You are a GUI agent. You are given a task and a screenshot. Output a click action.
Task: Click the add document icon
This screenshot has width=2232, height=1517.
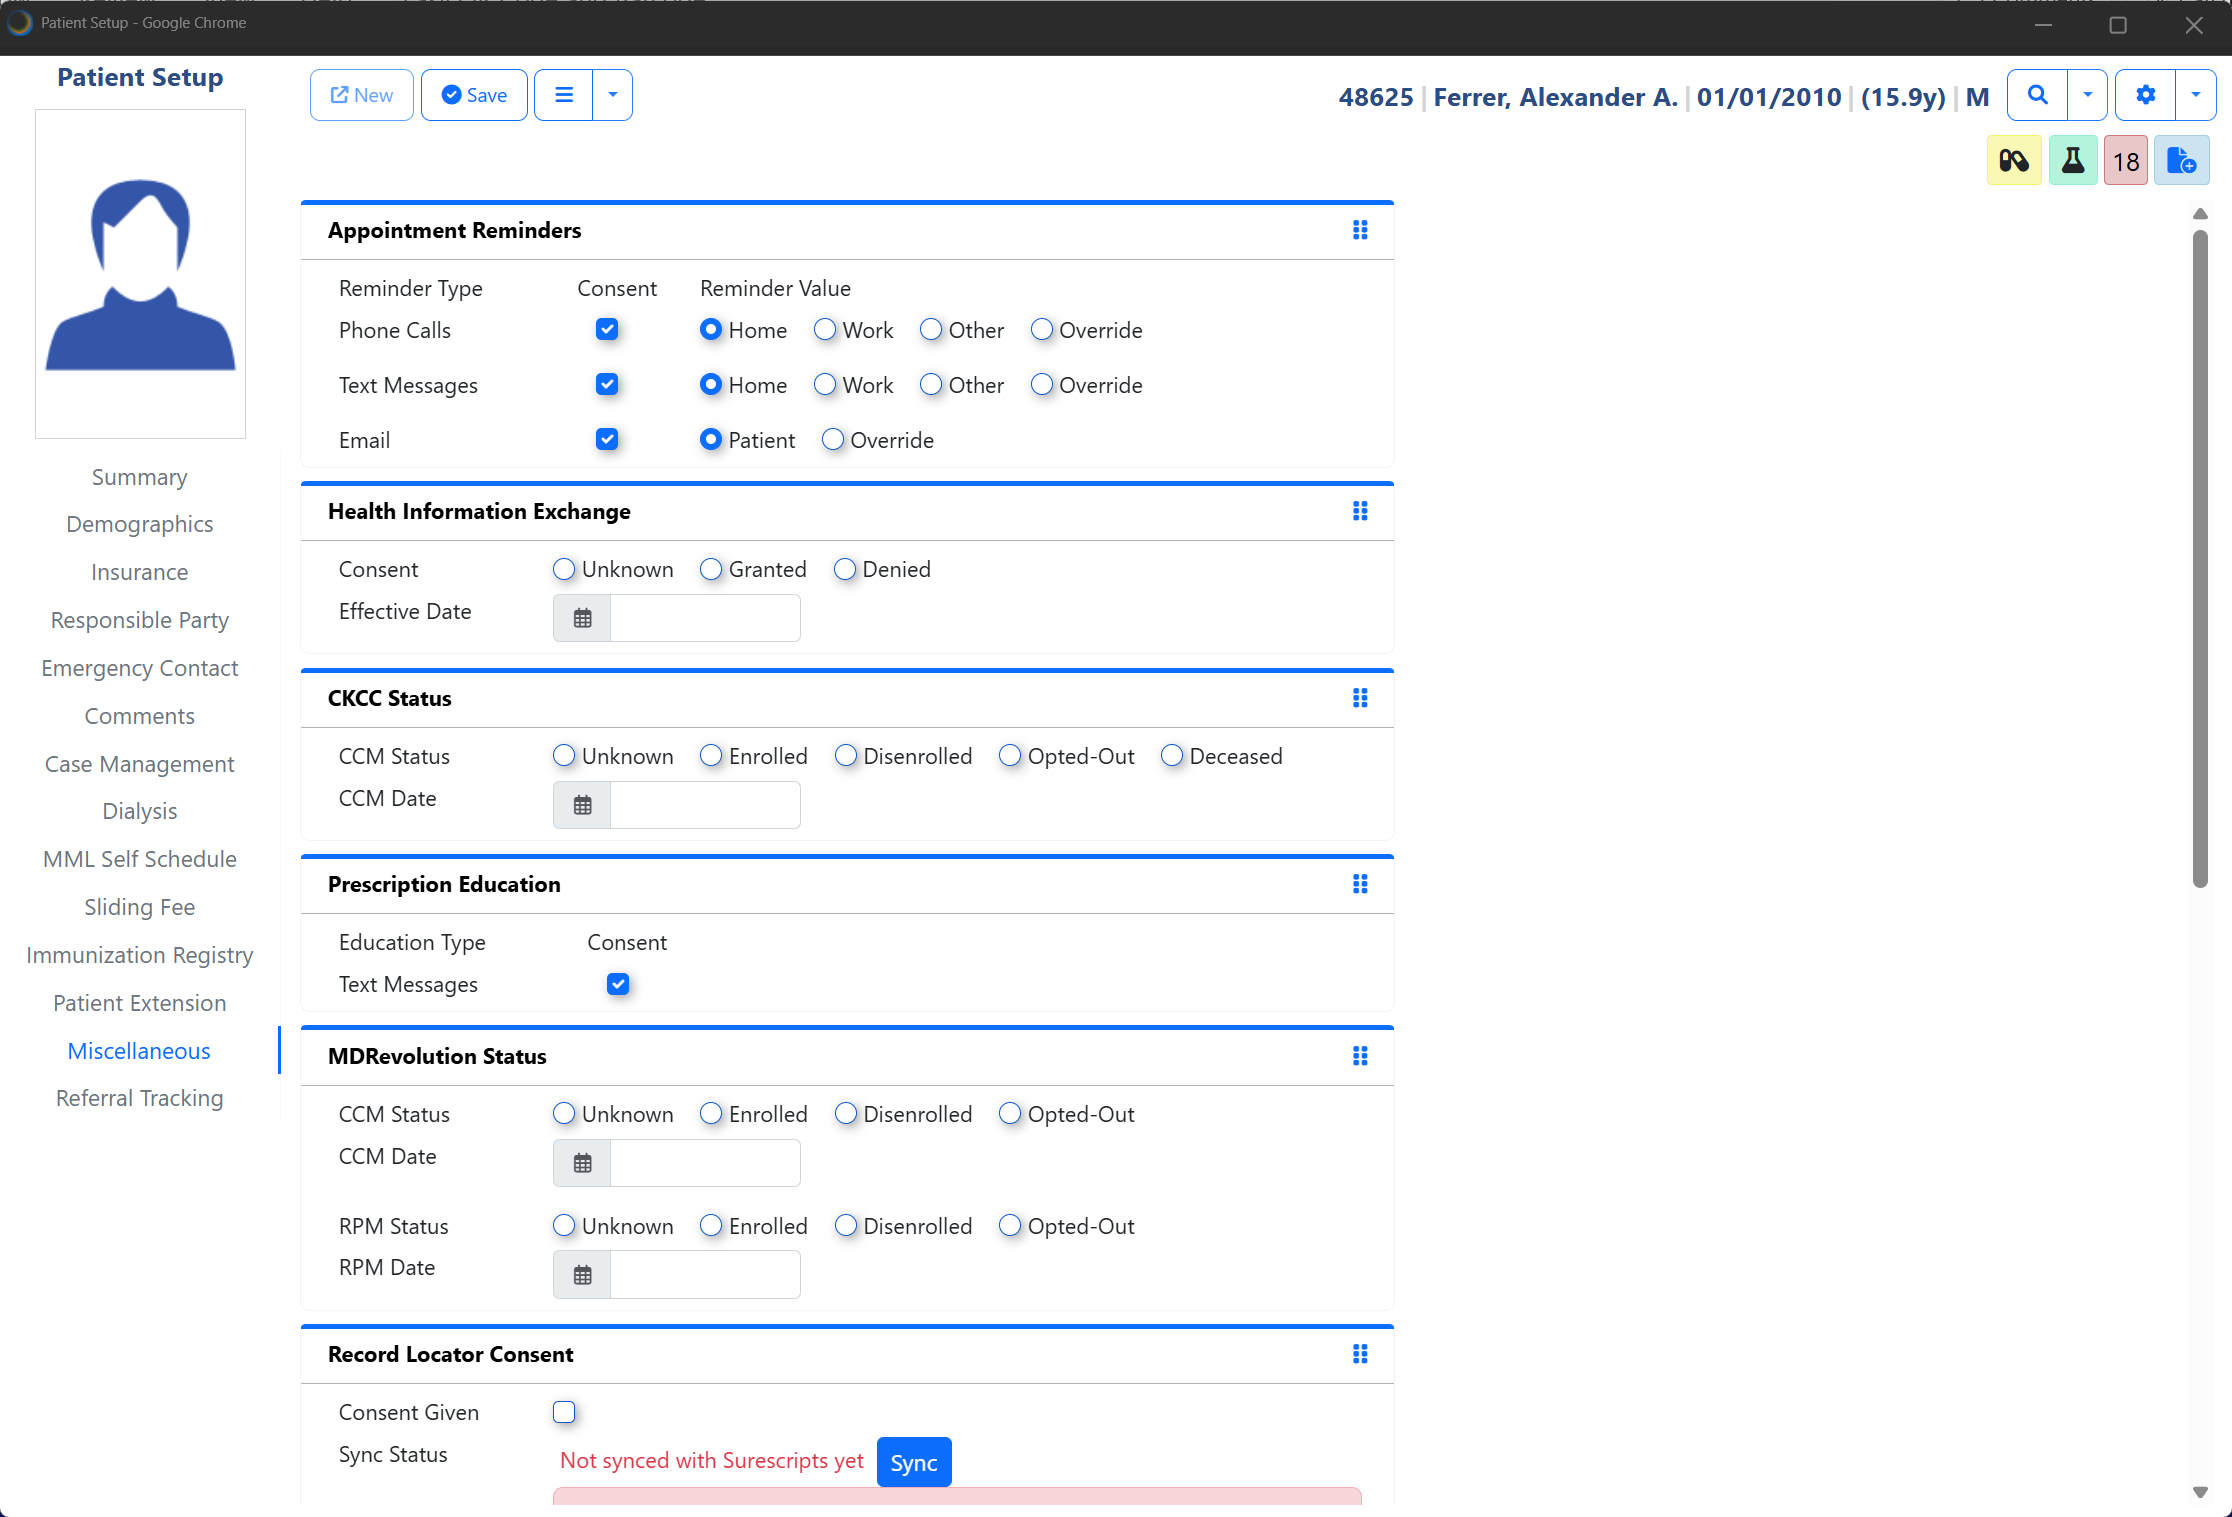point(2181,161)
